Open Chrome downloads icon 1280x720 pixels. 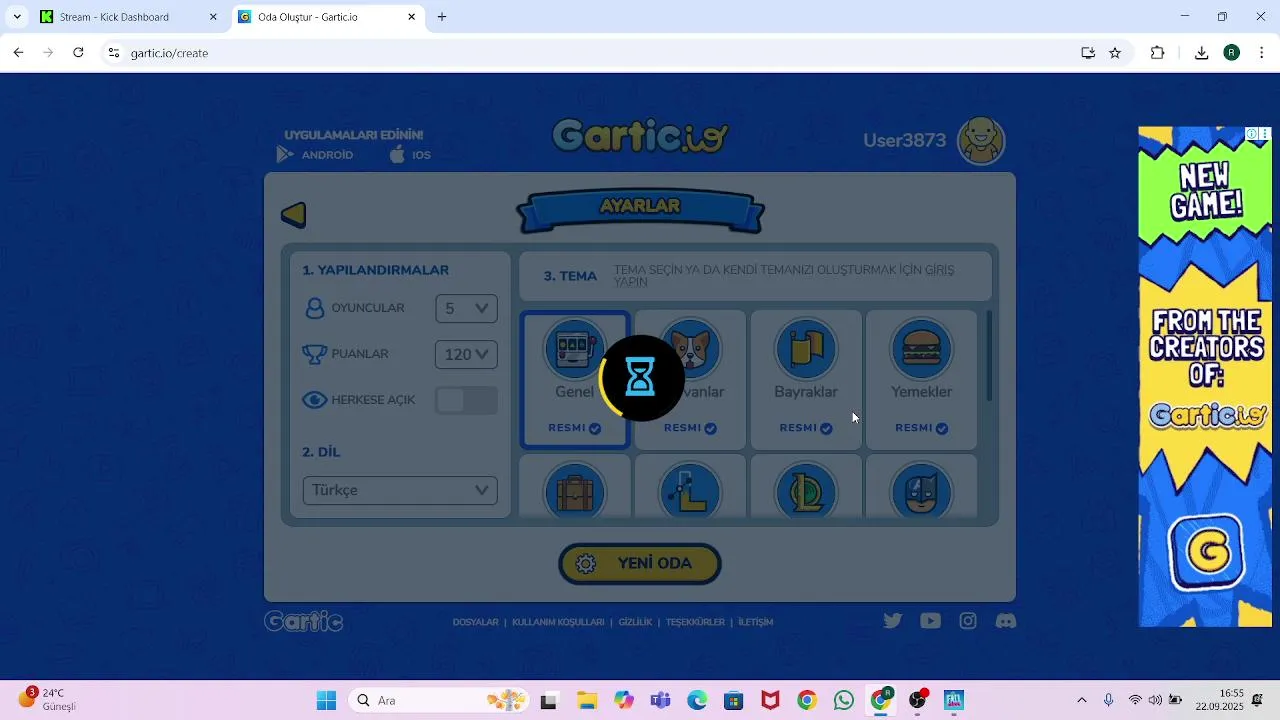point(1202,53)
